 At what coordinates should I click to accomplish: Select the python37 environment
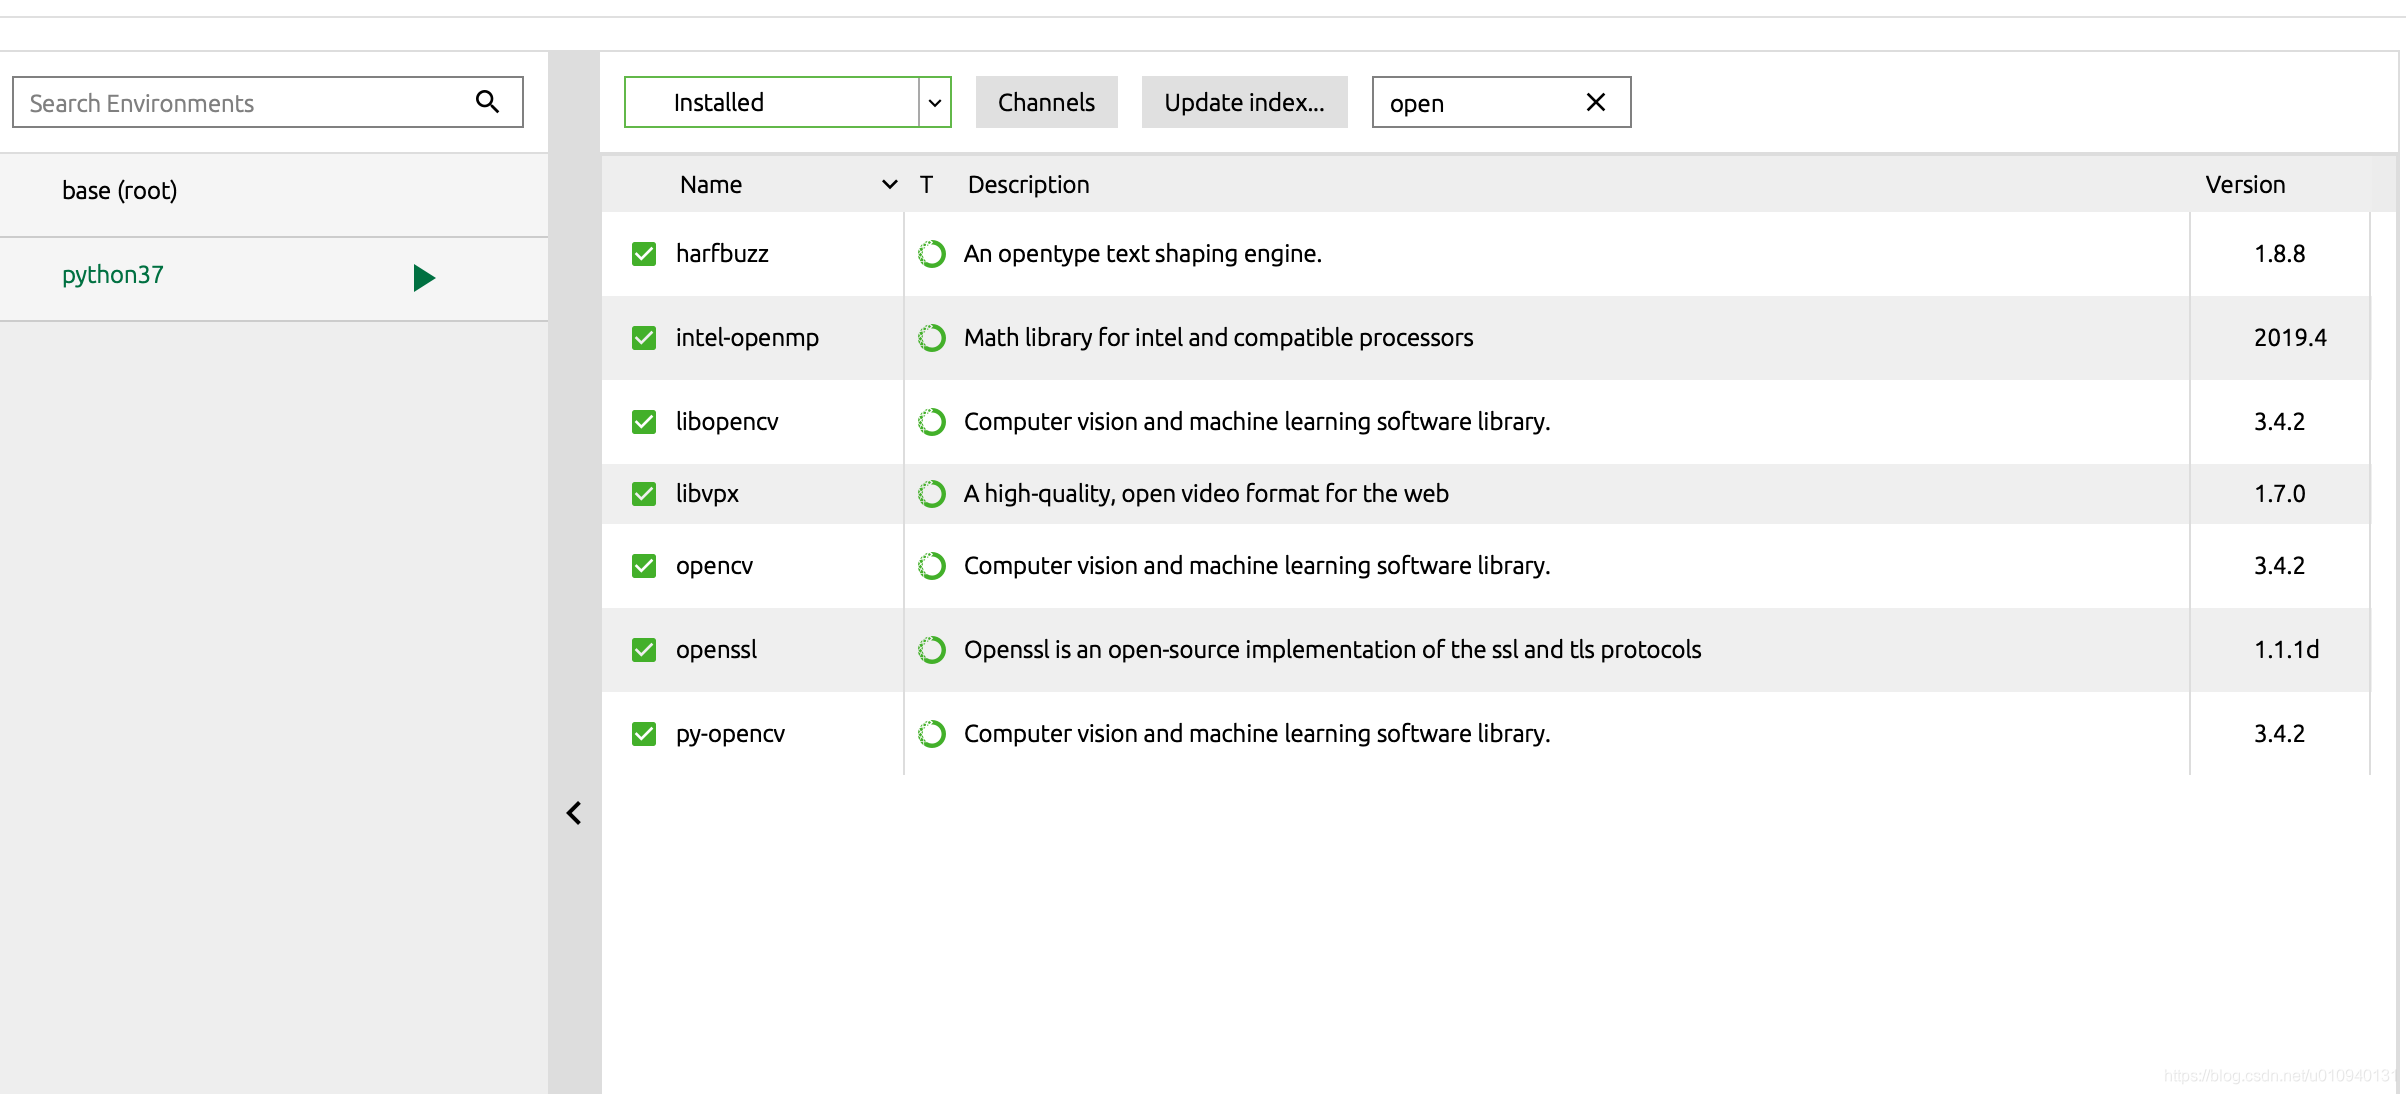point(113,275)
